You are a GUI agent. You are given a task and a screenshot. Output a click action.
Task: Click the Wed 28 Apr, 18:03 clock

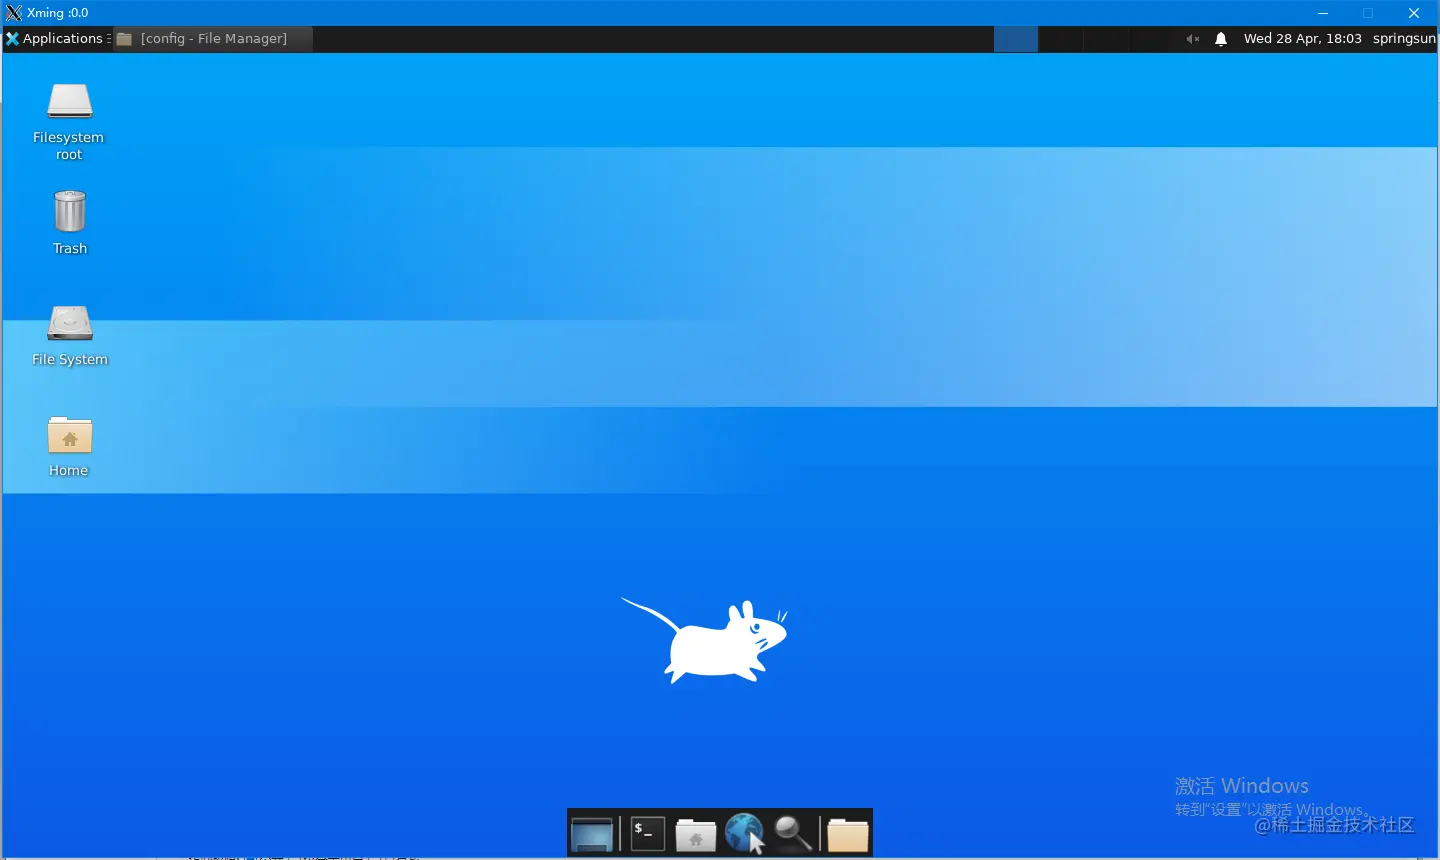(1302, 39)
